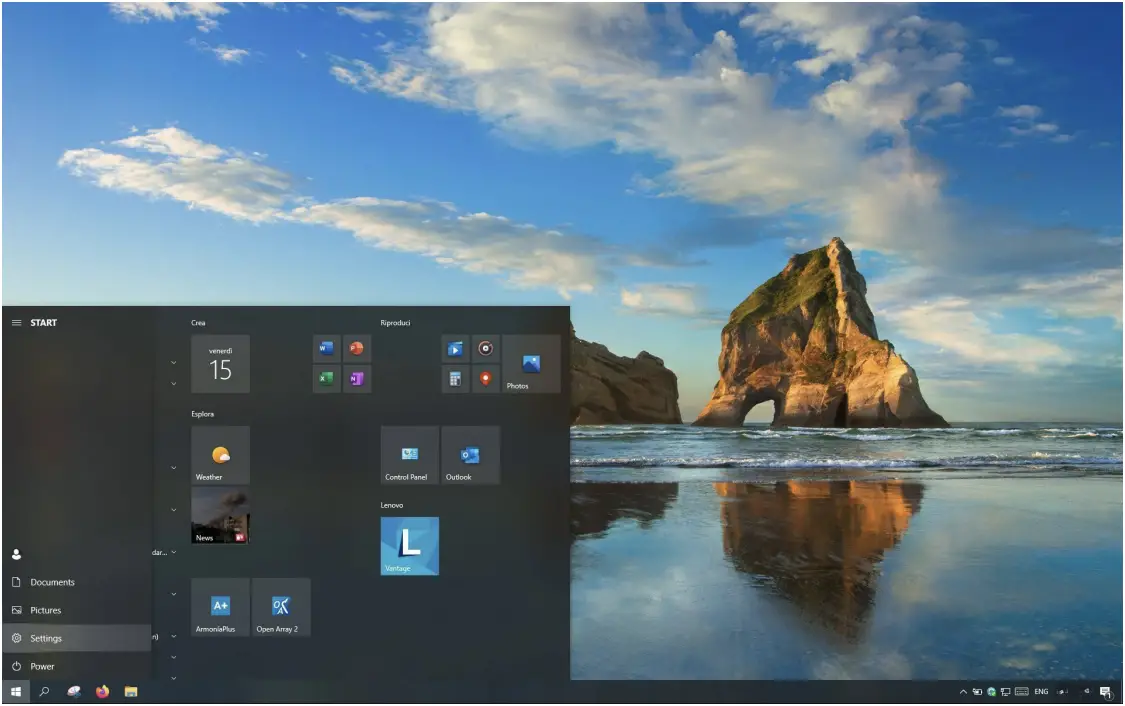Viewport: 1125px width, 706px height.
Task: Click the START label
Action: [x=44, y=323]
